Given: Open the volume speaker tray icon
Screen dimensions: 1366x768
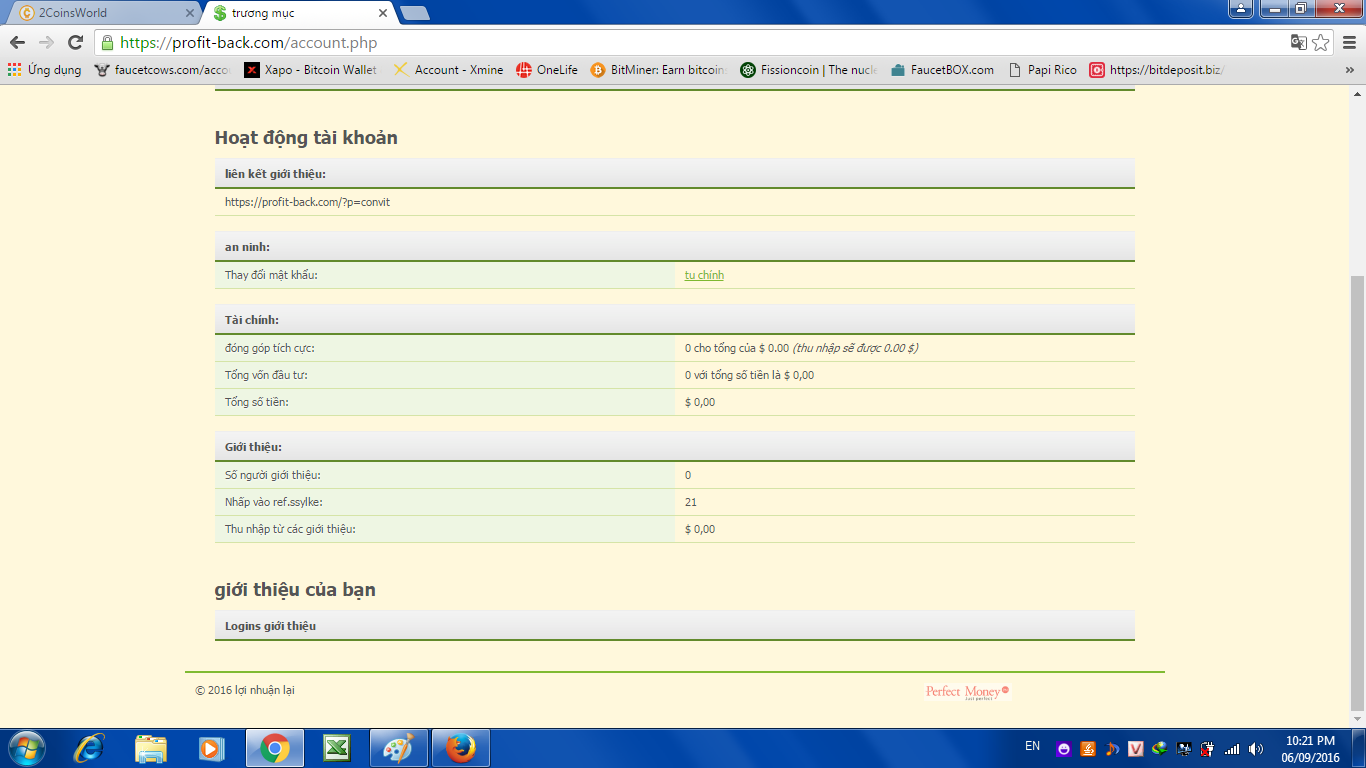Looking at the screenshot, I should (x=1256, y=748).
